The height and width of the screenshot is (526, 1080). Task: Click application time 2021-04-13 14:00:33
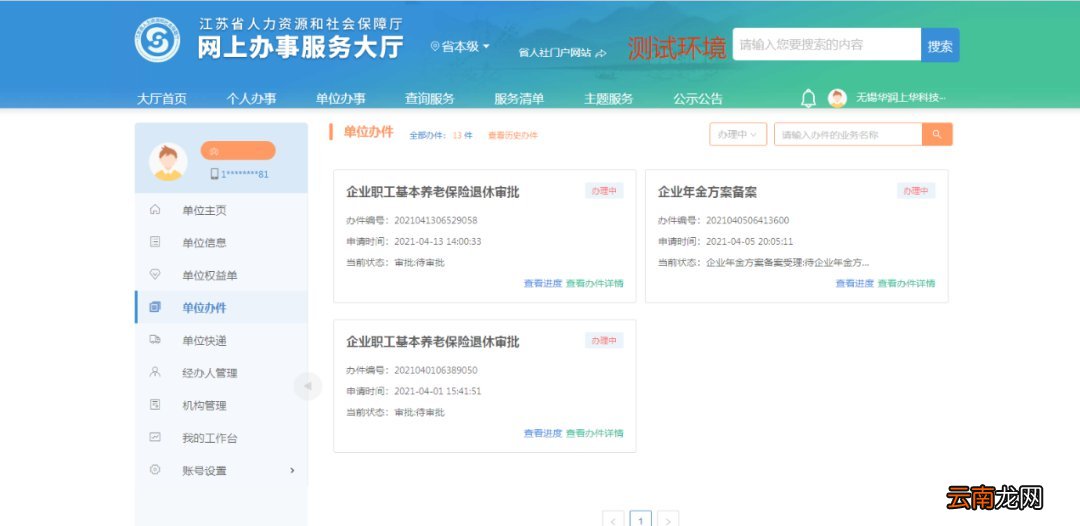(437, 242)
